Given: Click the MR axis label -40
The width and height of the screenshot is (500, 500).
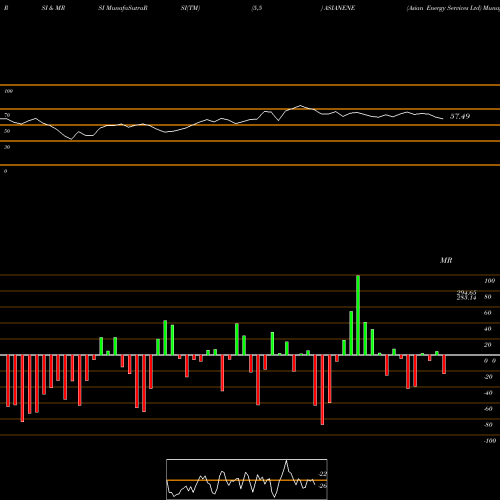Looking at the screenshot, I should pyautogui.click(x=488, y=393).
